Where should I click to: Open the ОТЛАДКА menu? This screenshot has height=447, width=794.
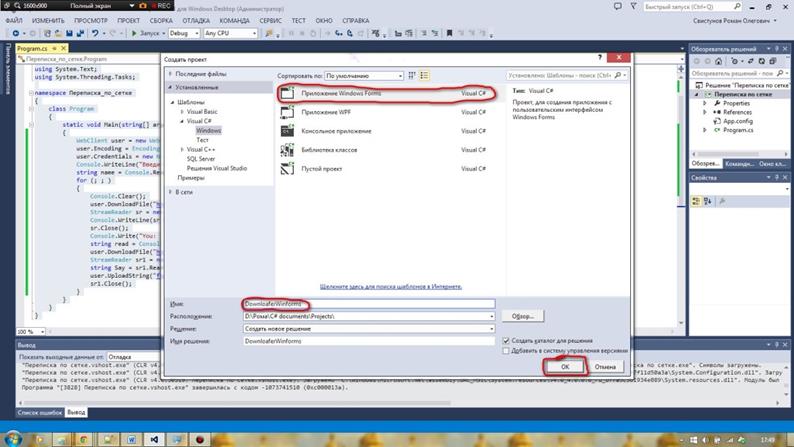[x=196, y=21]
